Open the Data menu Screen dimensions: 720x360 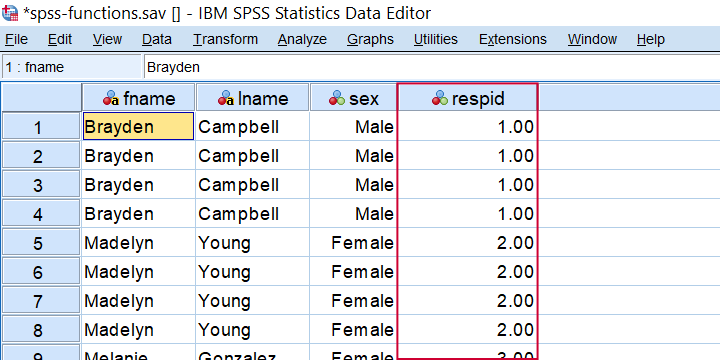(x=157, y=39)
